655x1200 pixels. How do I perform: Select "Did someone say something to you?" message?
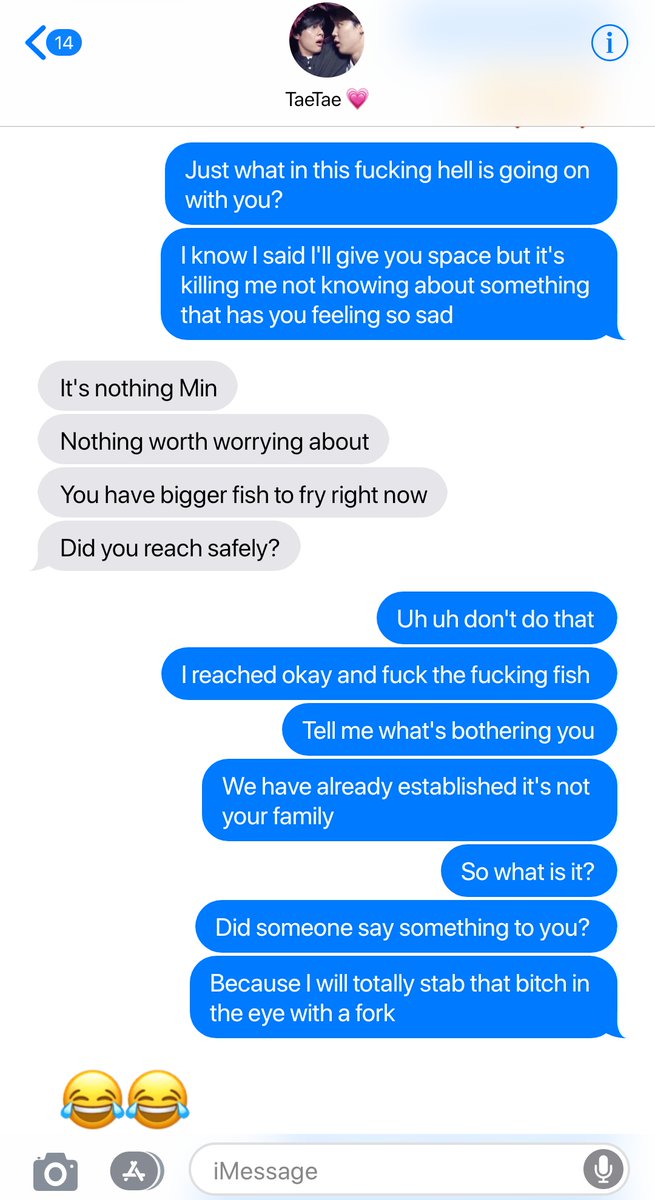pyautogui.click(x=405, y=926)
